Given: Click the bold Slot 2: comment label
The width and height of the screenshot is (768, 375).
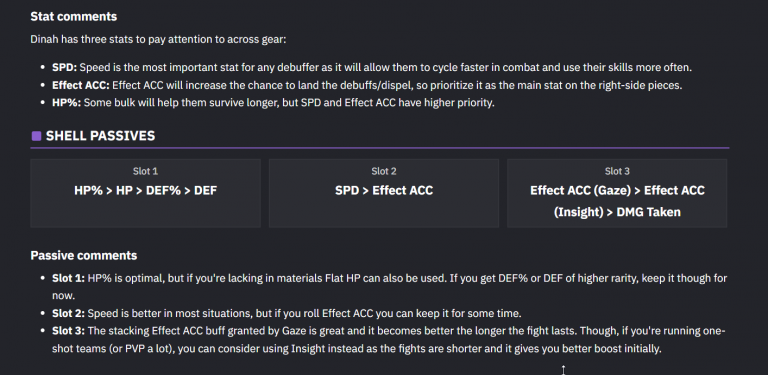Looking at the screenshot, I should (69, 313).
